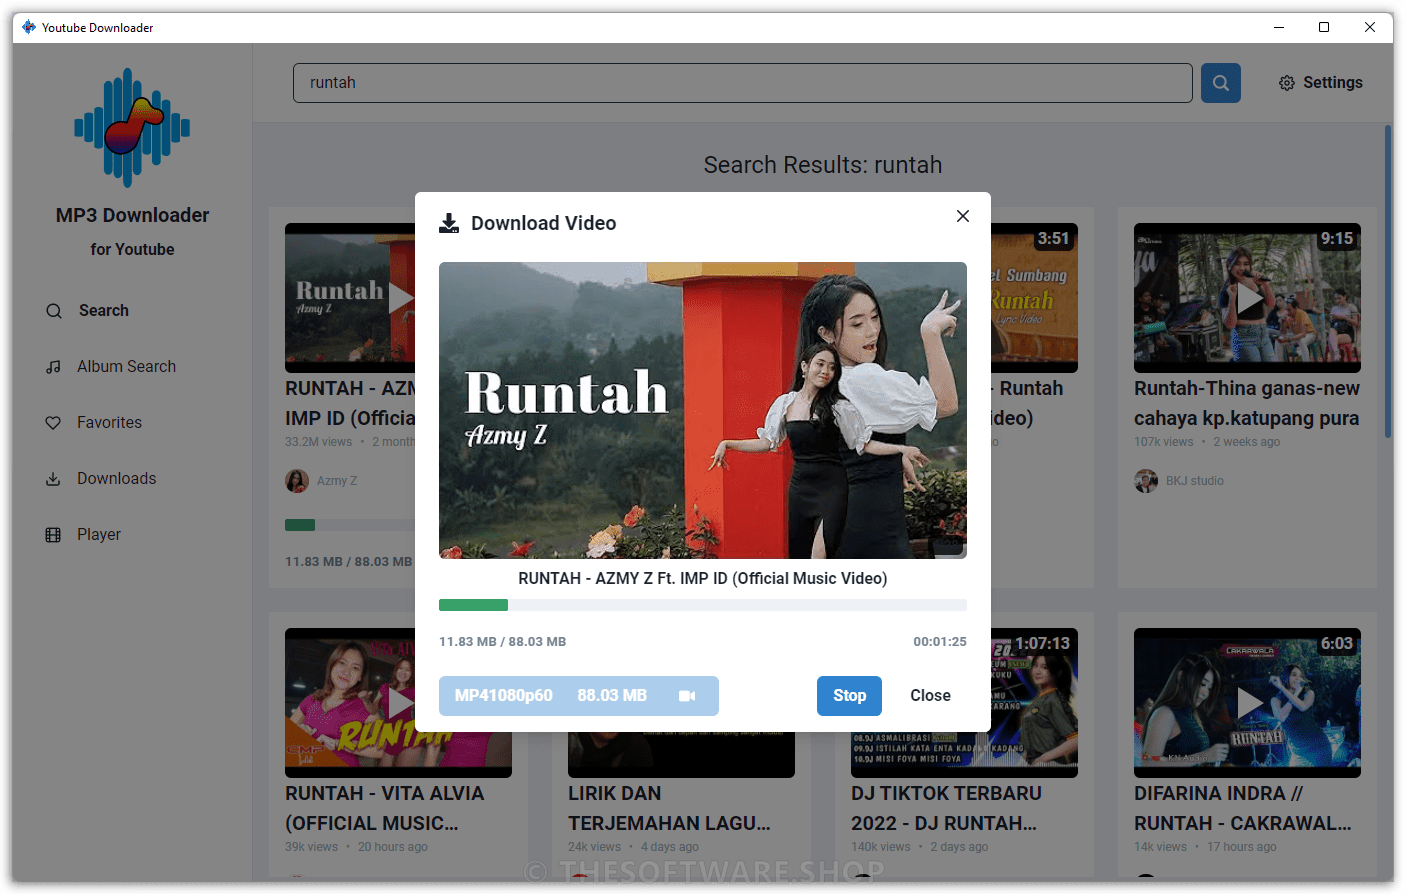Click the Downloads arrow icon in sidebar
1406x894 pixels.
pyautogui.click(x=54, y=479)
